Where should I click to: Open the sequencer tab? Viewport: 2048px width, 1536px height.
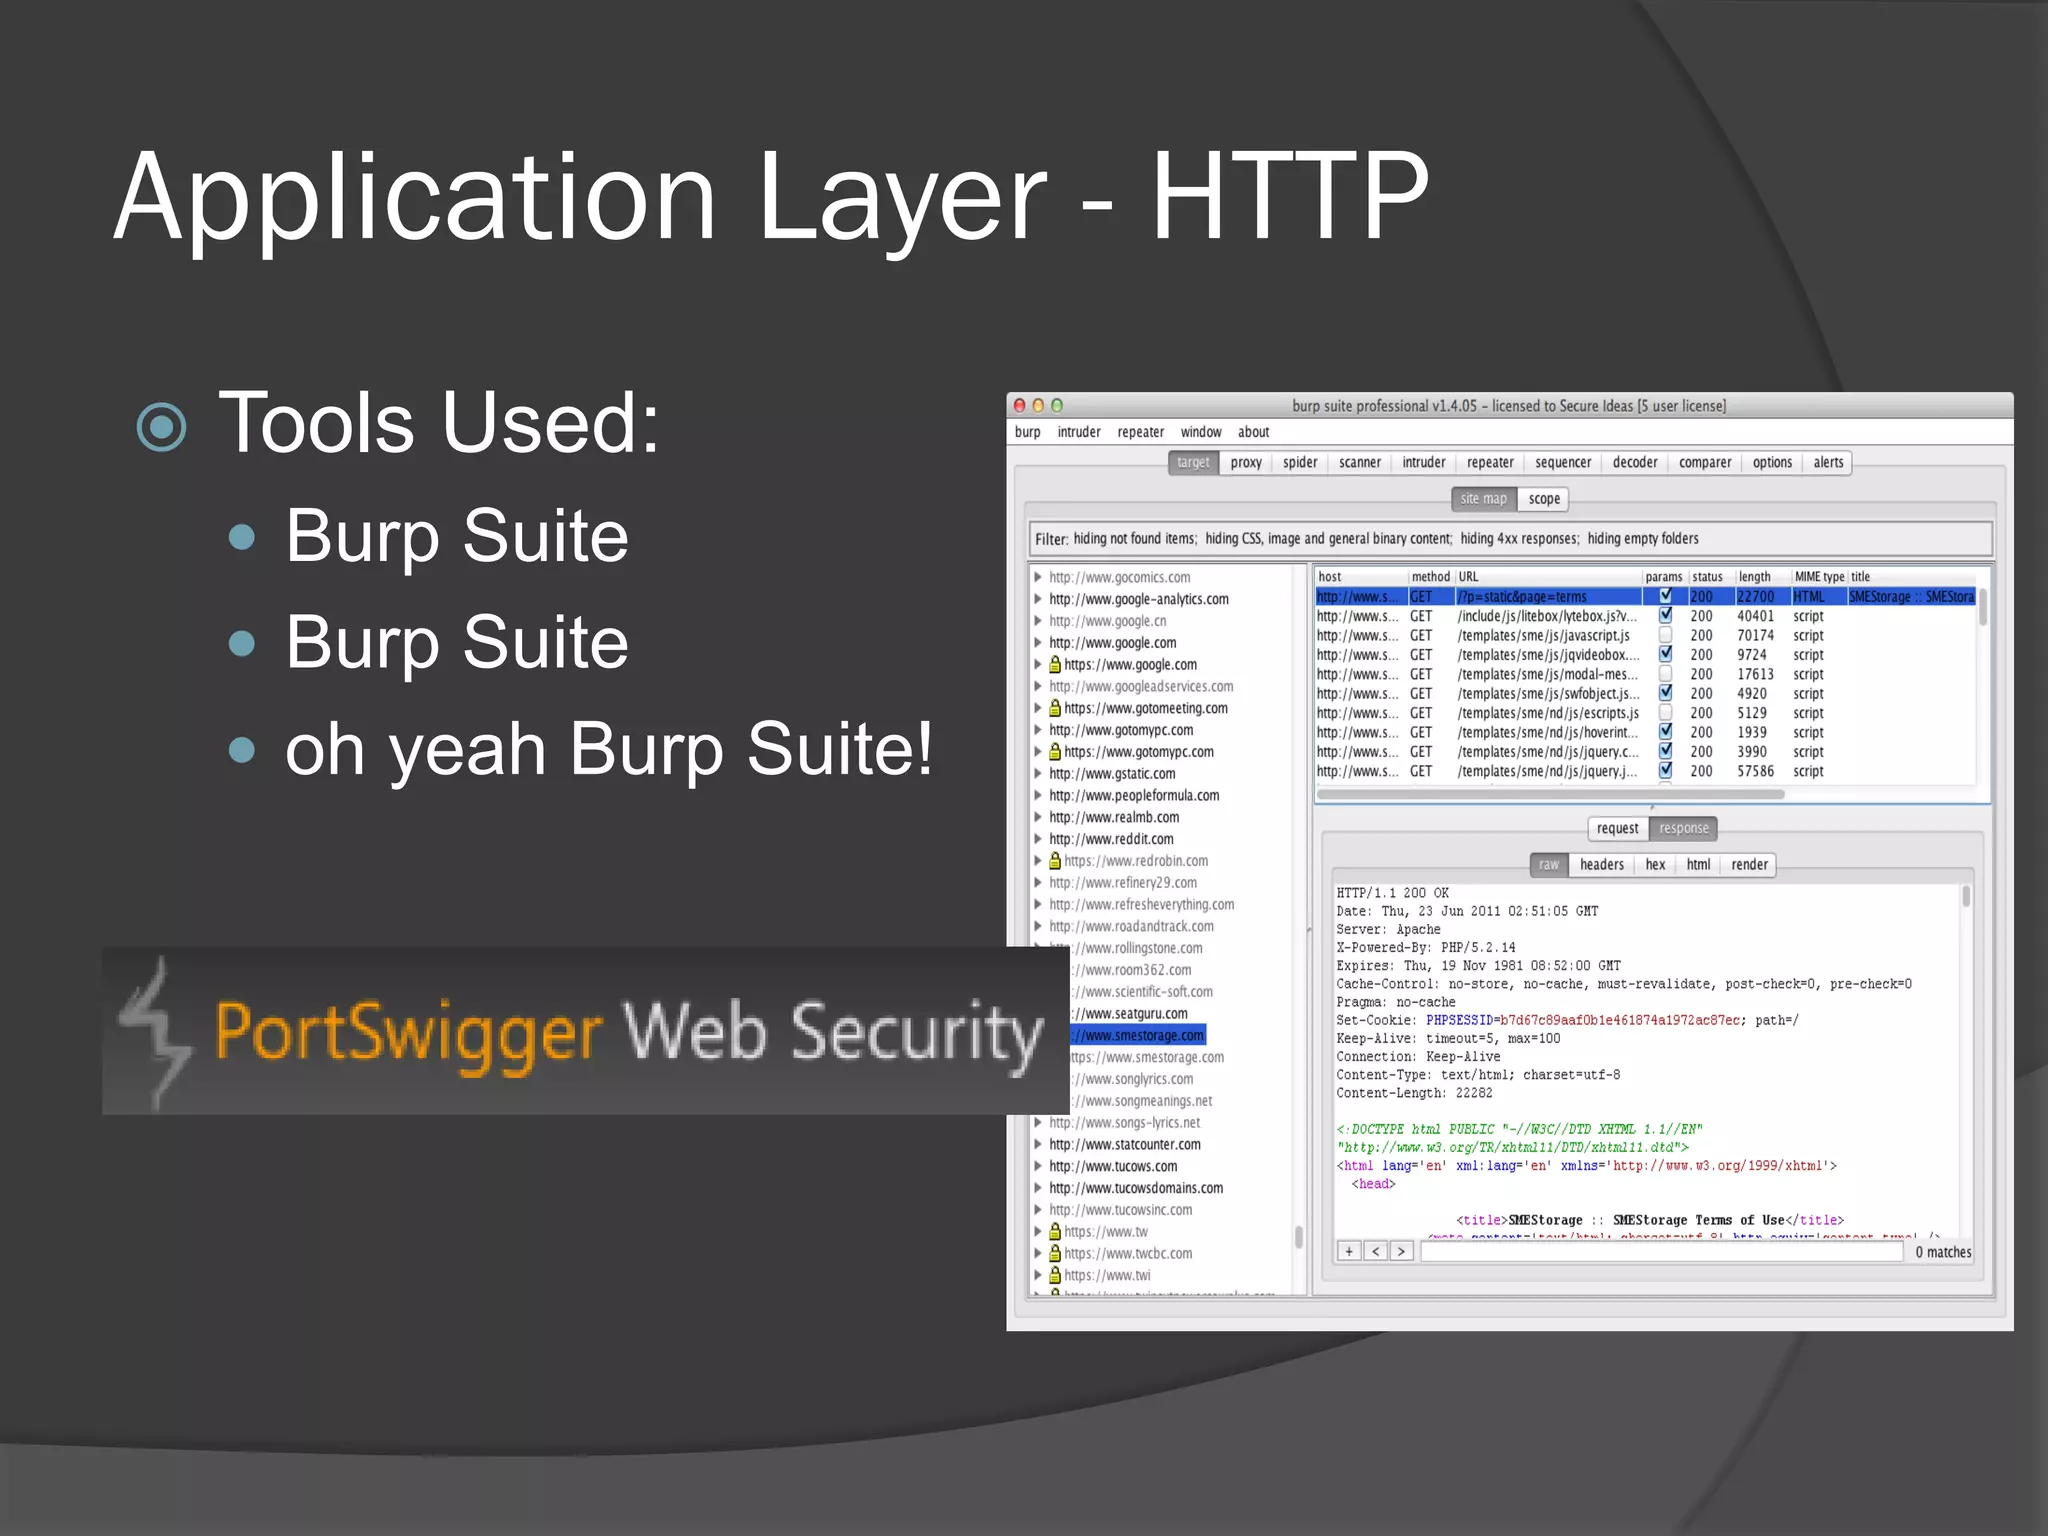click(x=1563, y=462)
